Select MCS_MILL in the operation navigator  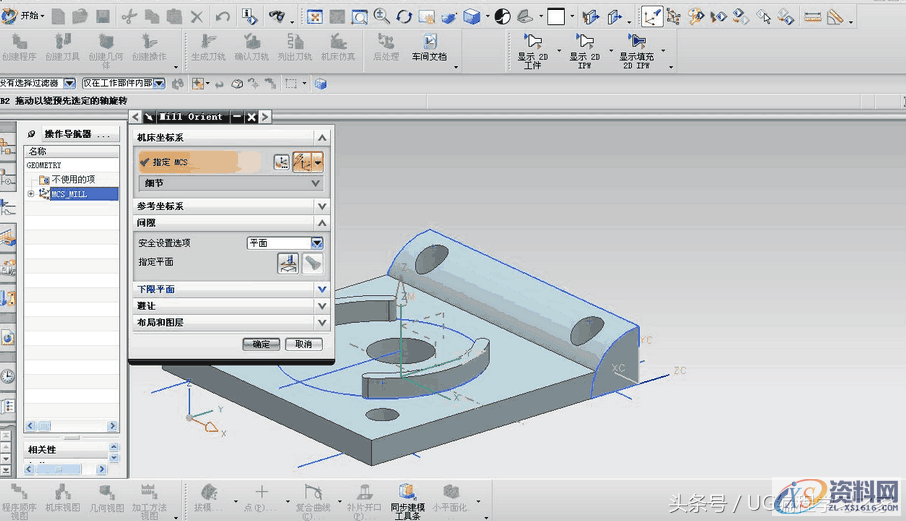point(69,194)
